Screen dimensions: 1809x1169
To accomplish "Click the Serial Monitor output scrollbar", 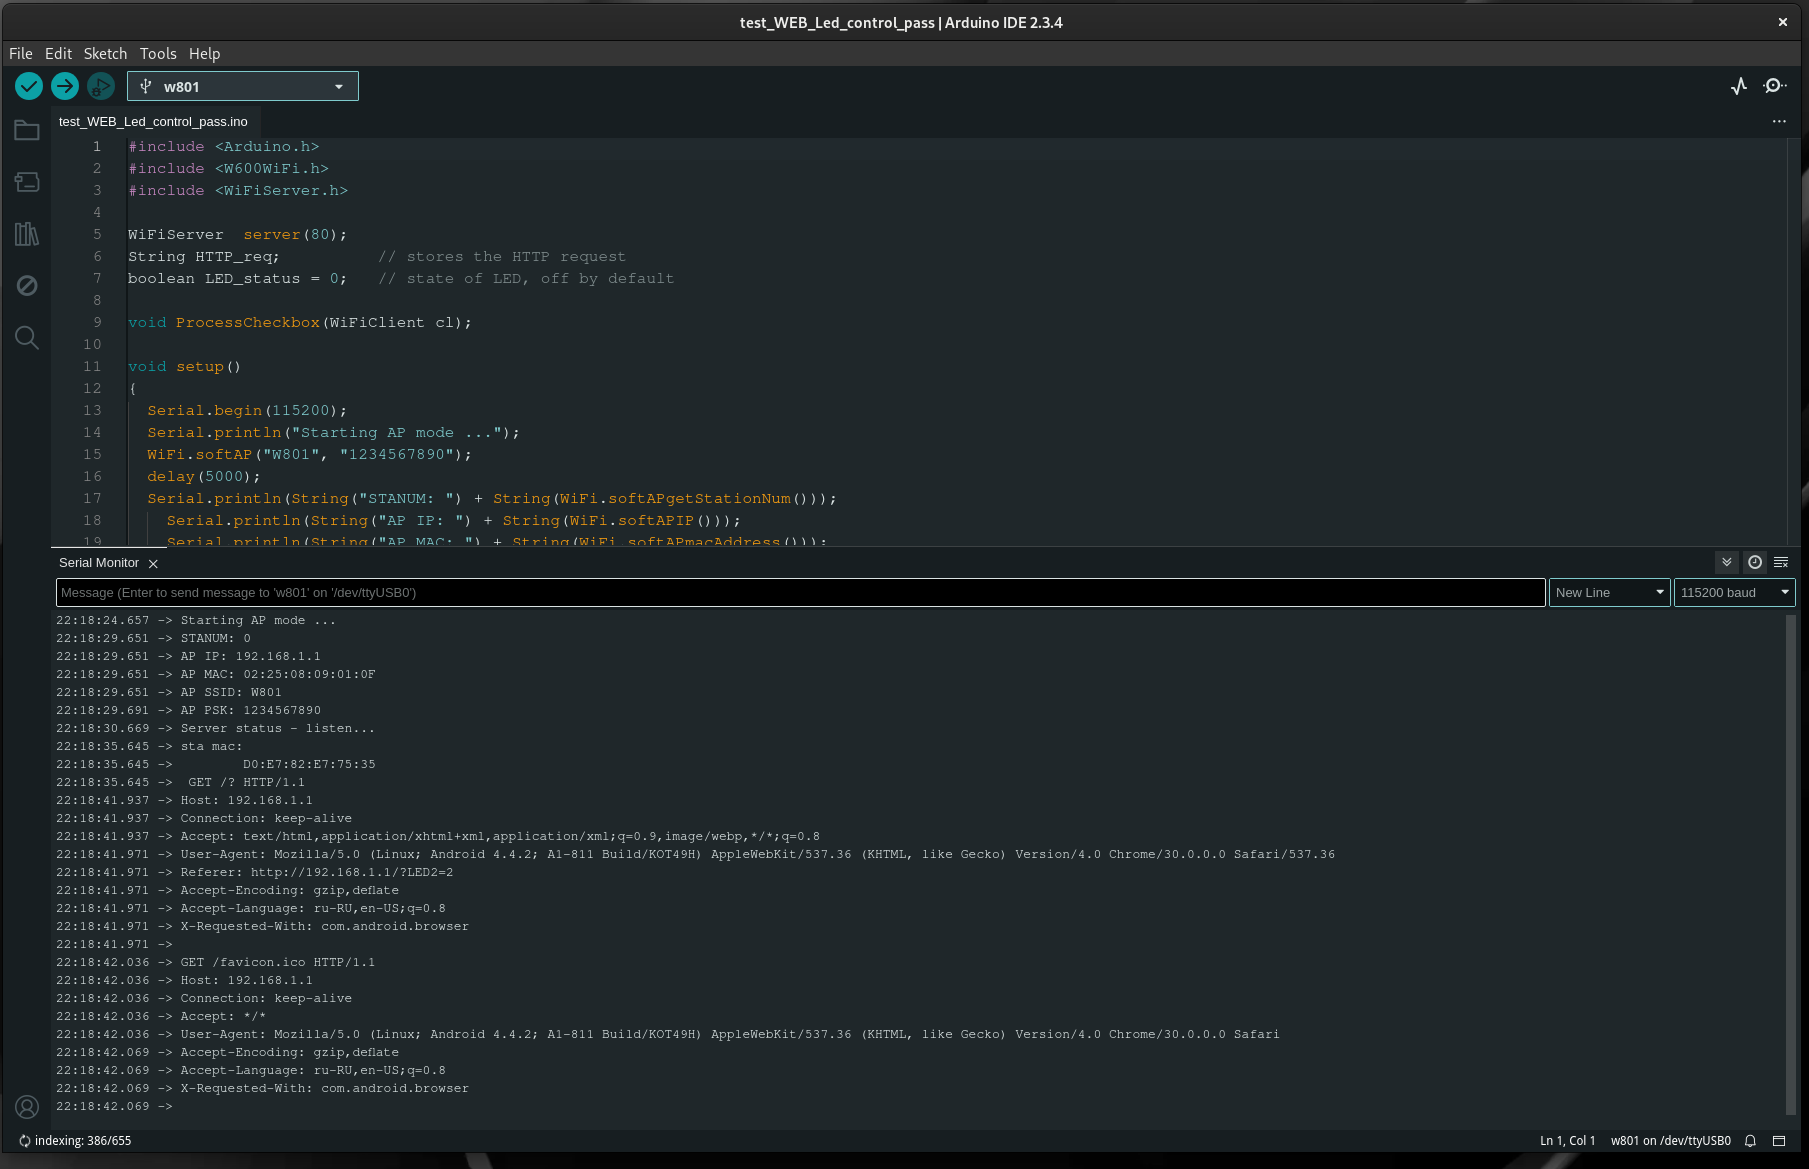I will 1790,865.
